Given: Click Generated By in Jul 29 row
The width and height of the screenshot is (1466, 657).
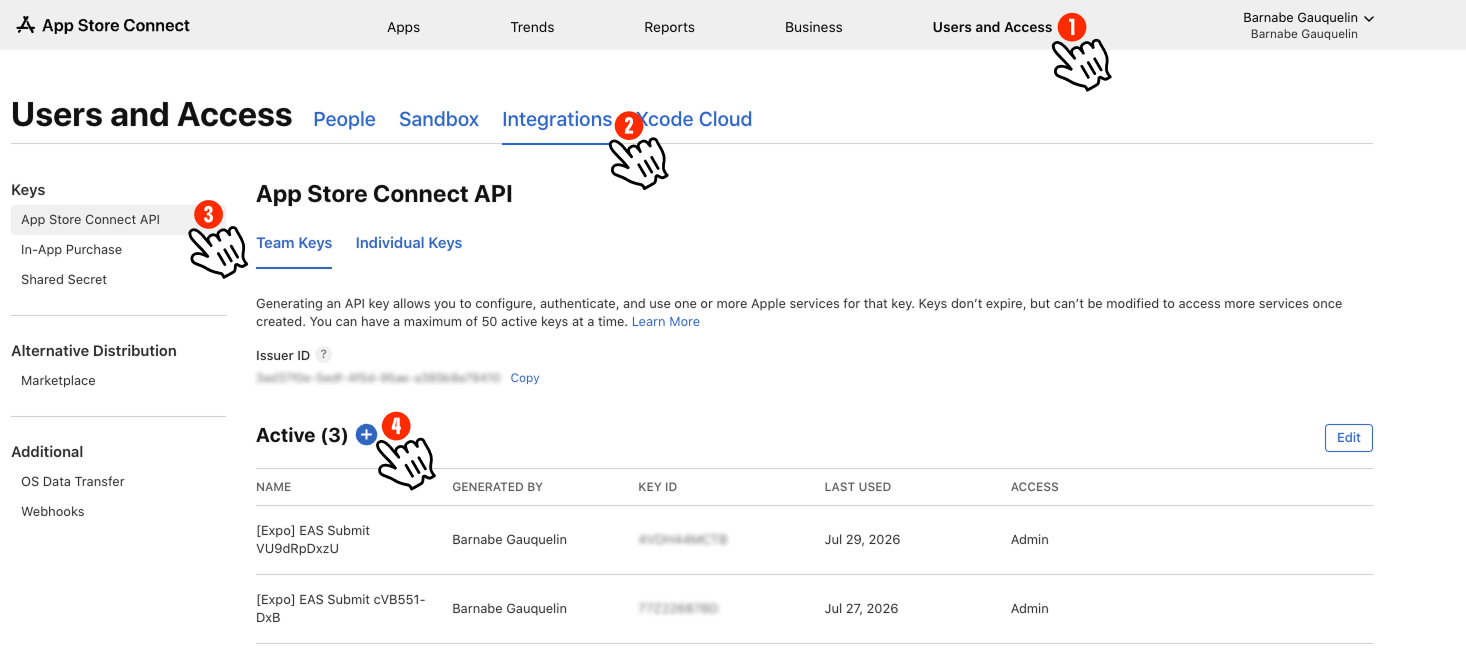Looking at the screenshot, I should click(x=509, y=540).
